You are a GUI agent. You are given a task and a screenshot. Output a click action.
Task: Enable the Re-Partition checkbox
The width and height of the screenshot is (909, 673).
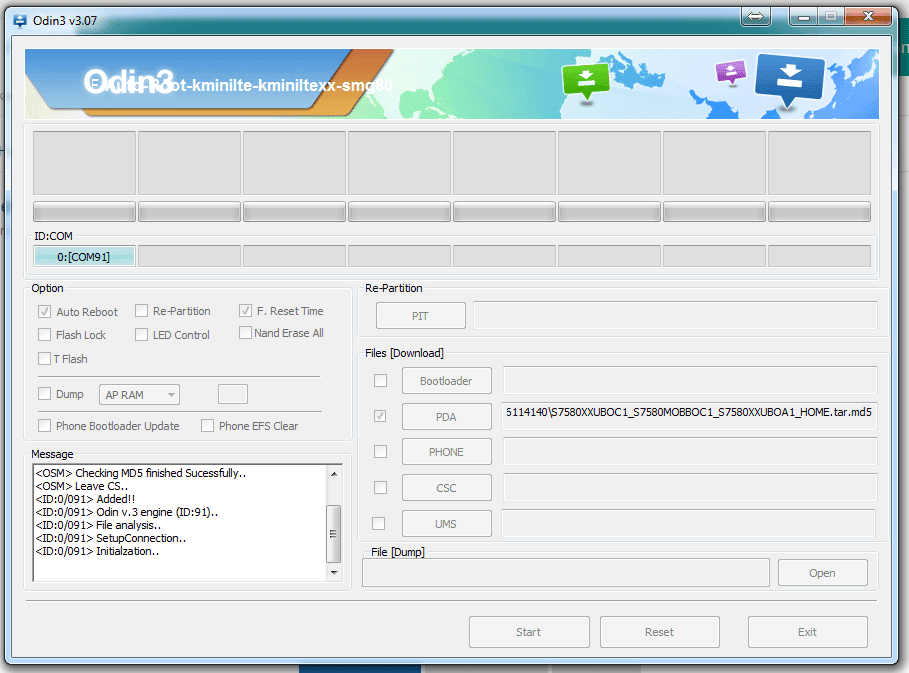[141, 311]
